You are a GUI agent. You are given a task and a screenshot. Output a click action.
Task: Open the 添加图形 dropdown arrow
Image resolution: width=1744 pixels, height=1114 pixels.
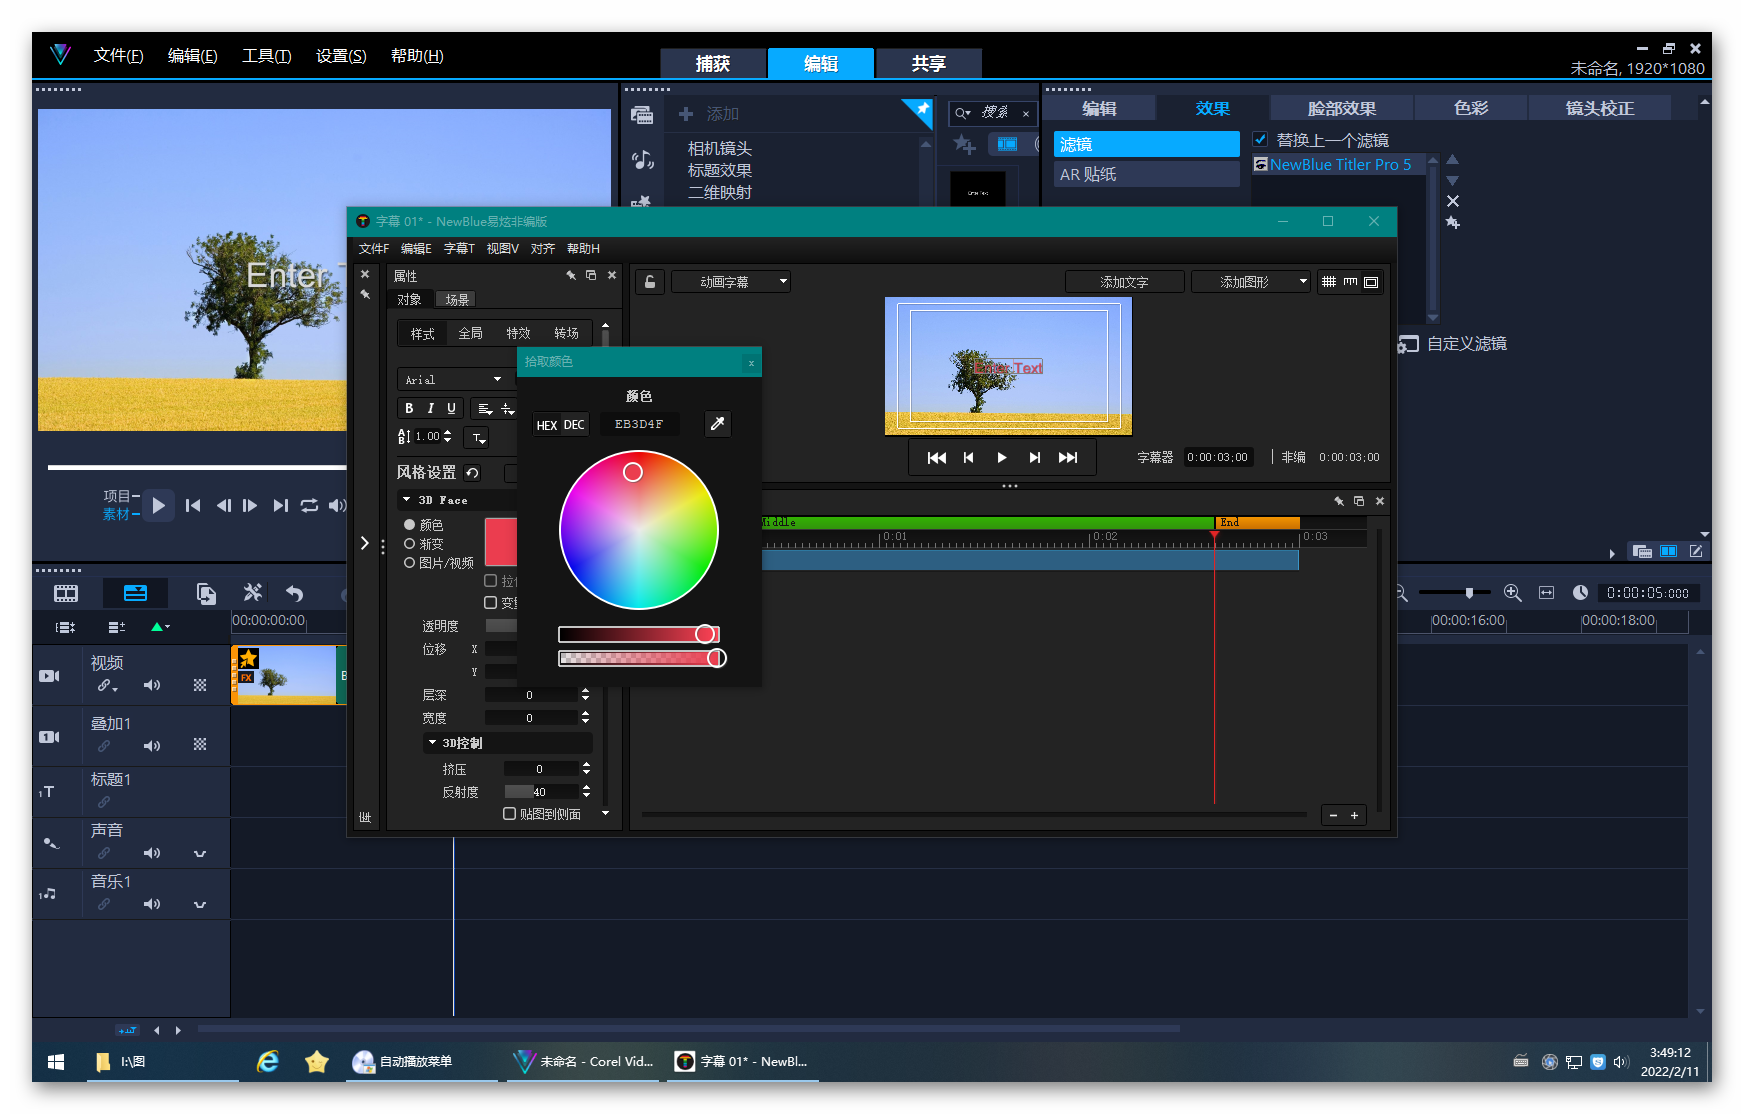(1302, 282)
